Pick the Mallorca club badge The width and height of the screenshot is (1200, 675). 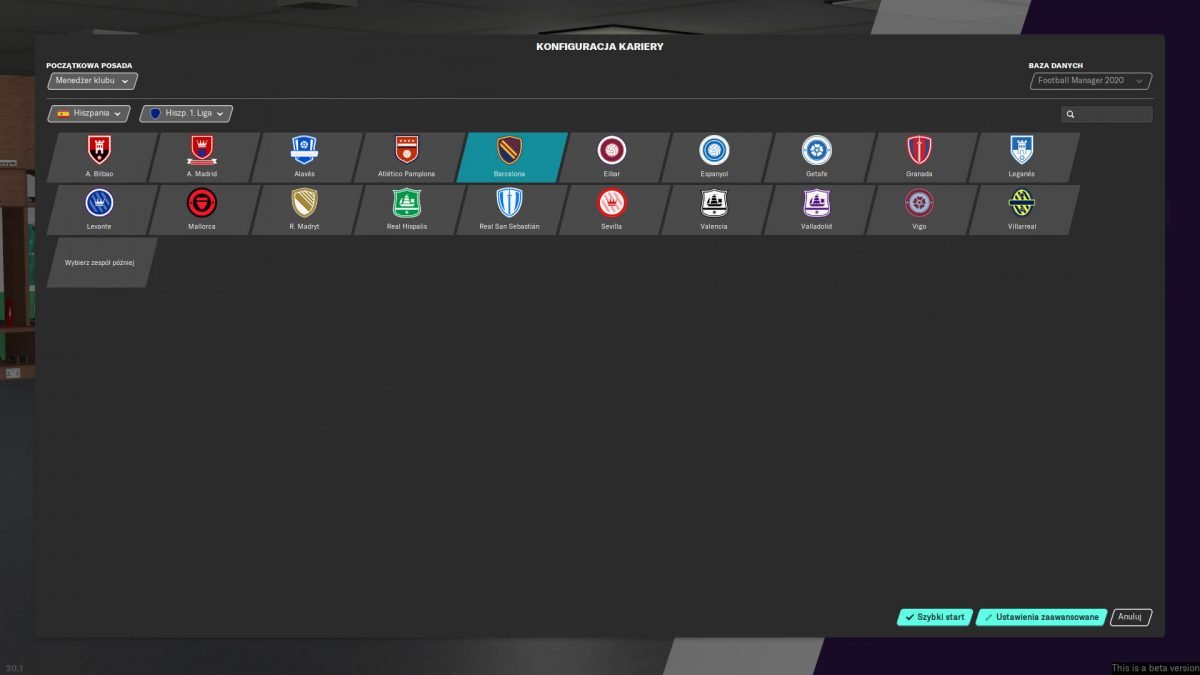pos(202,203)
